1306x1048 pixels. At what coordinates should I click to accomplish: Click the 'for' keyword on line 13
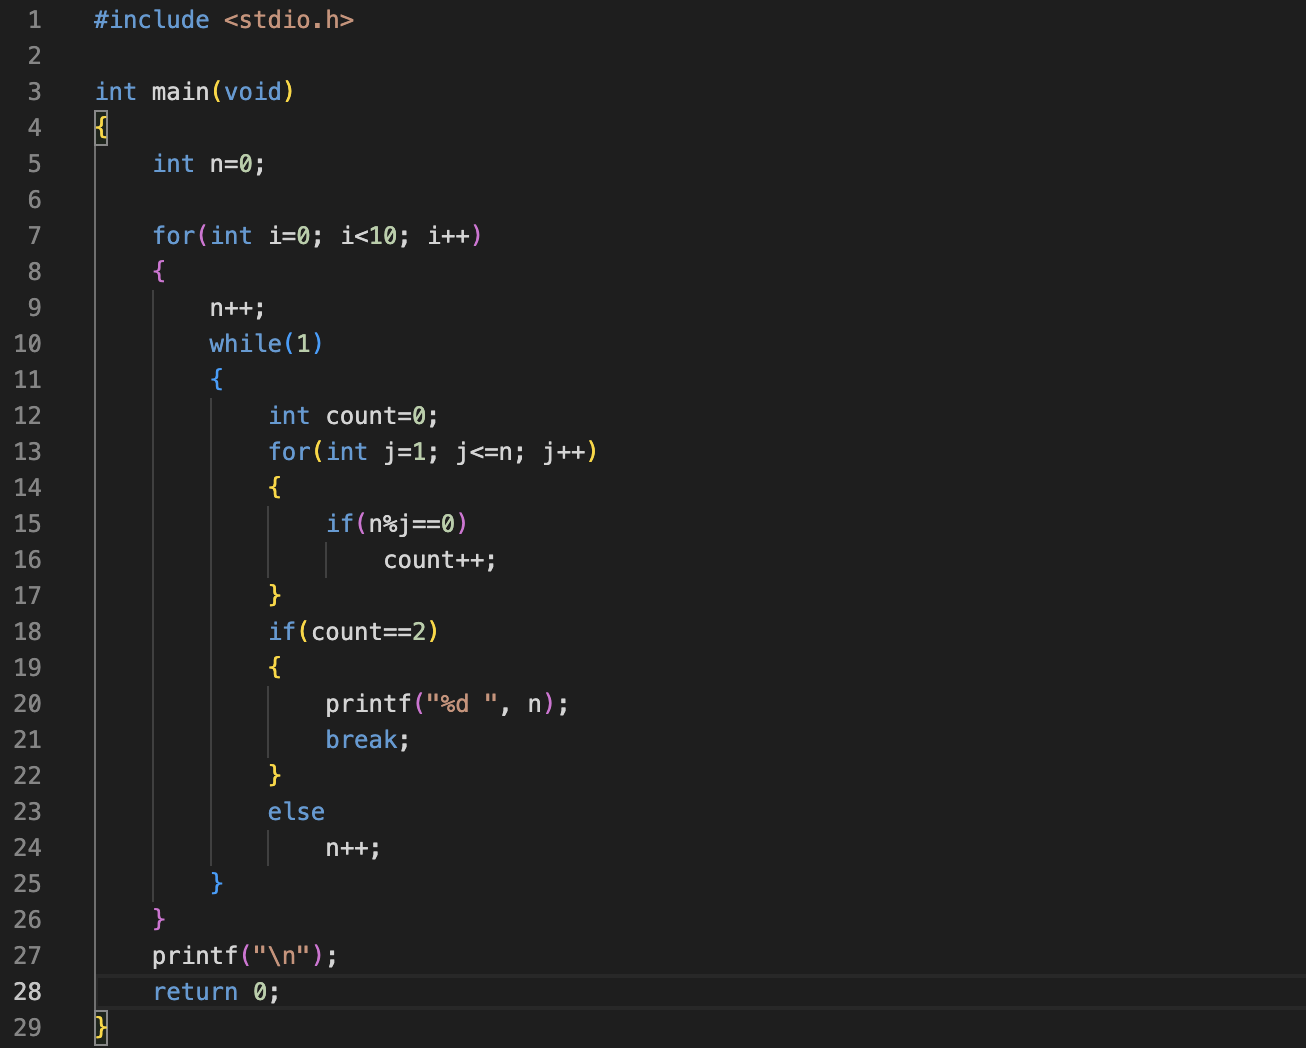point(290,452)
